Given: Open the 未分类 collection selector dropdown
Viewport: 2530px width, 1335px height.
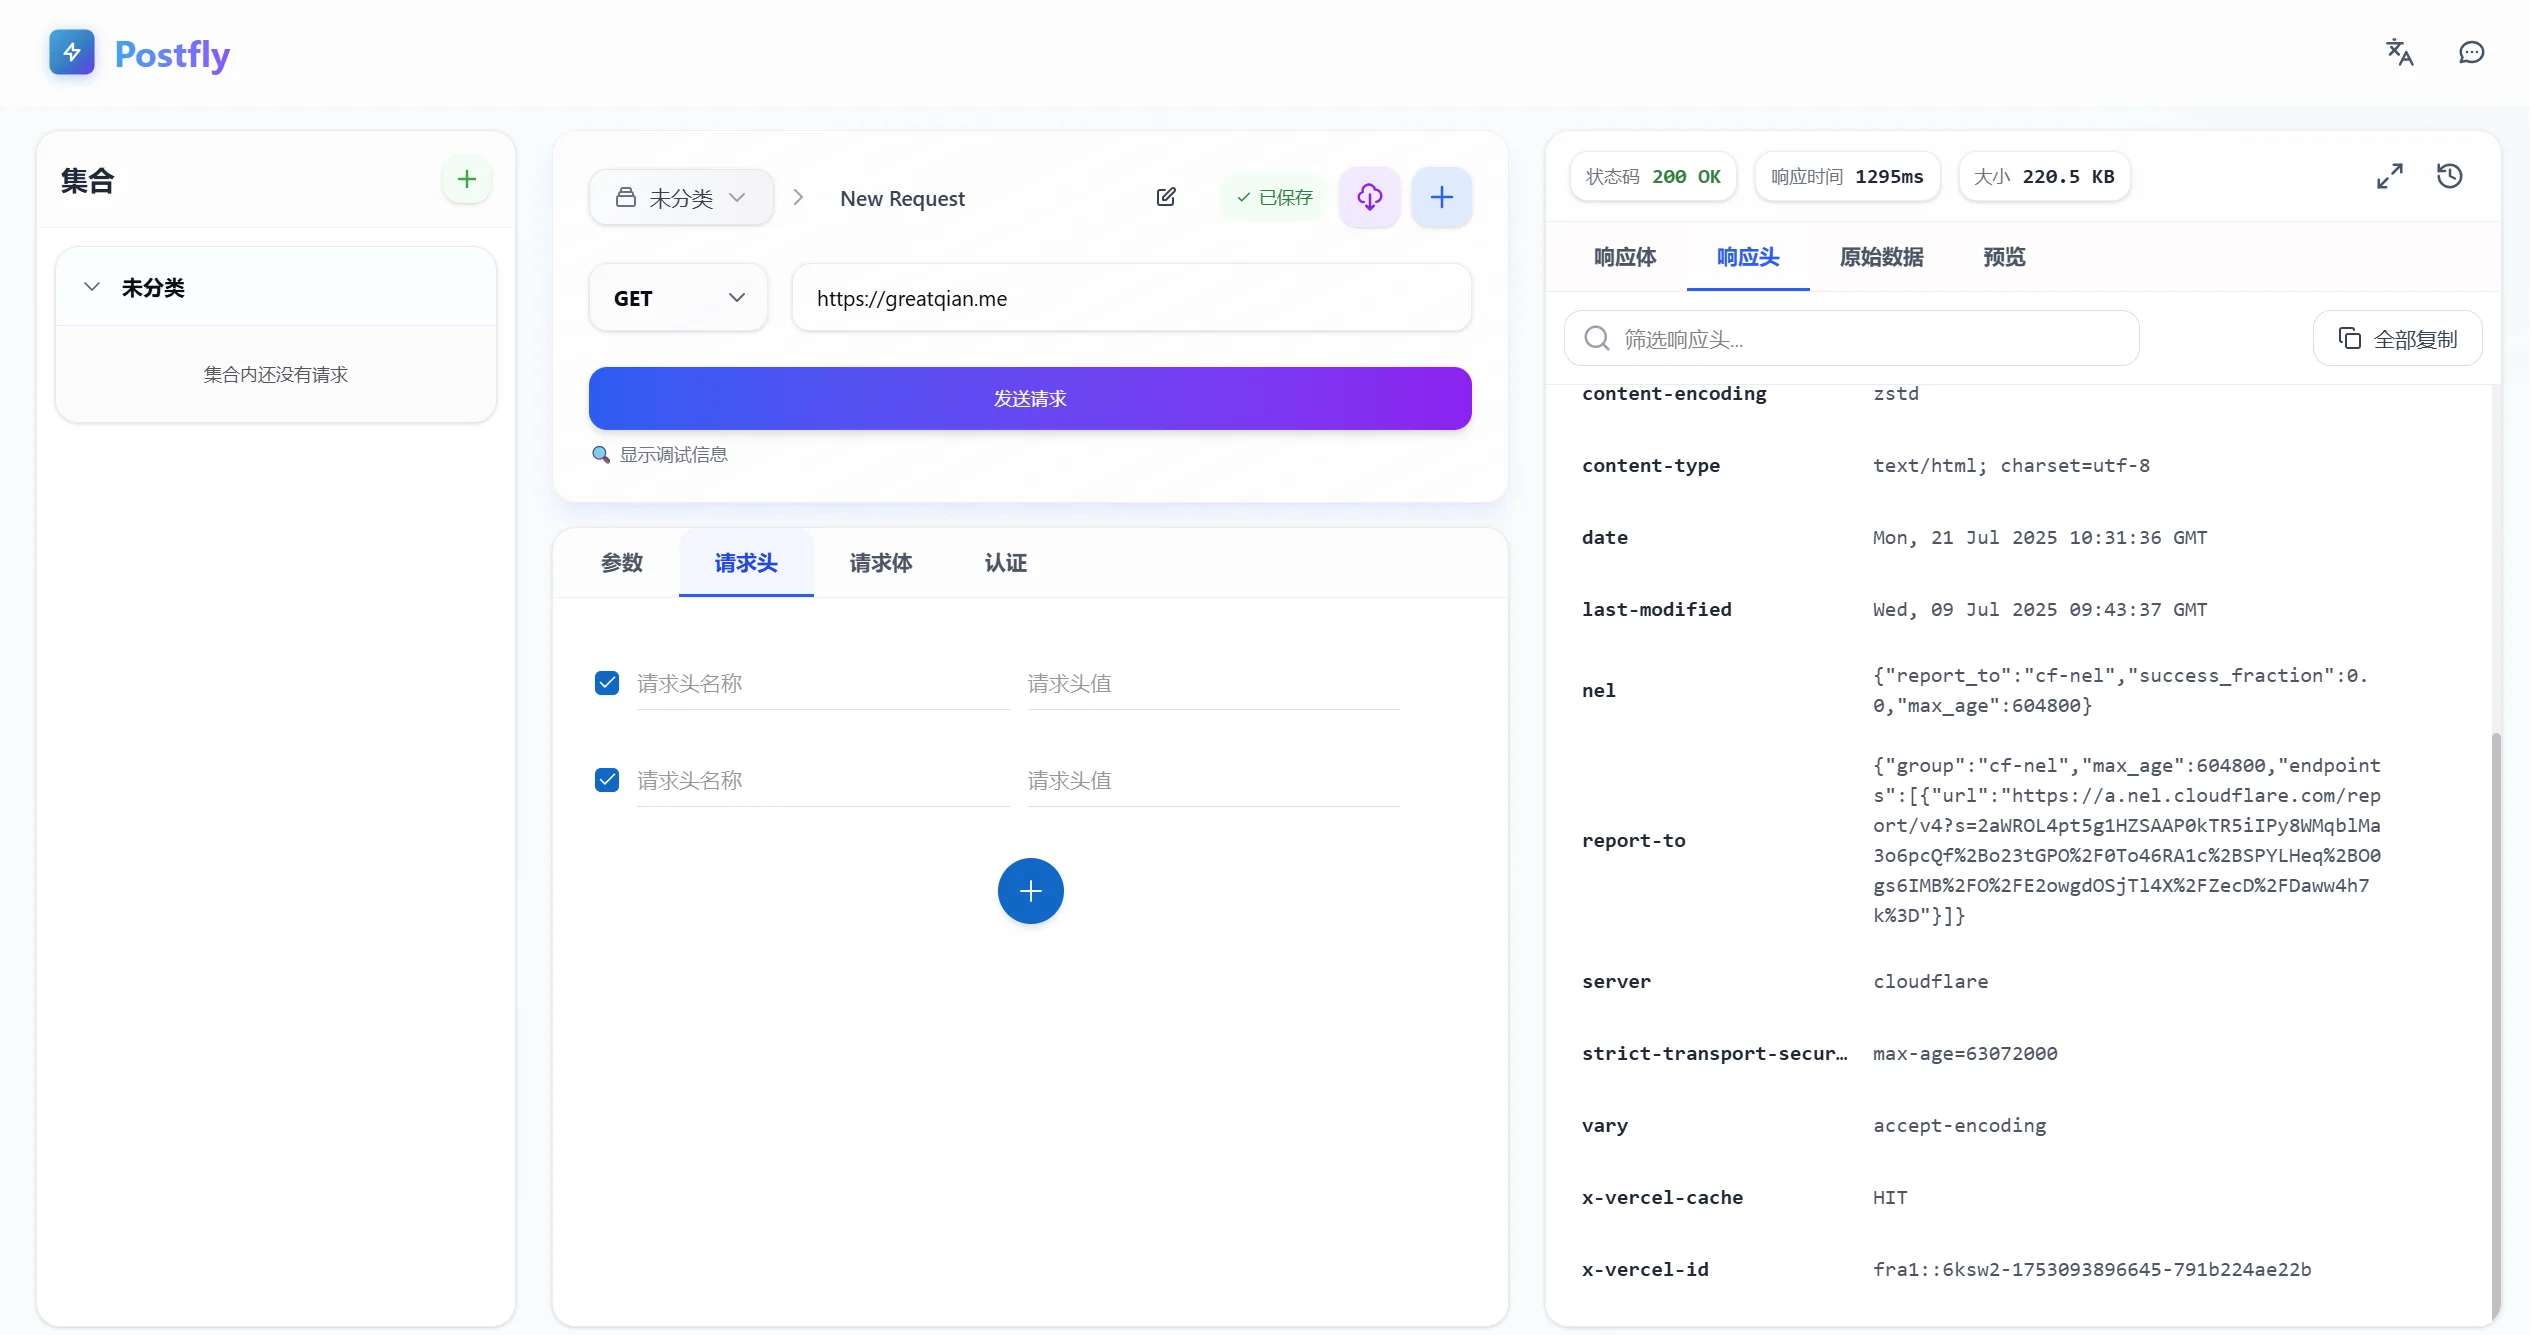Looking at the screenshot, I should 681,198.
